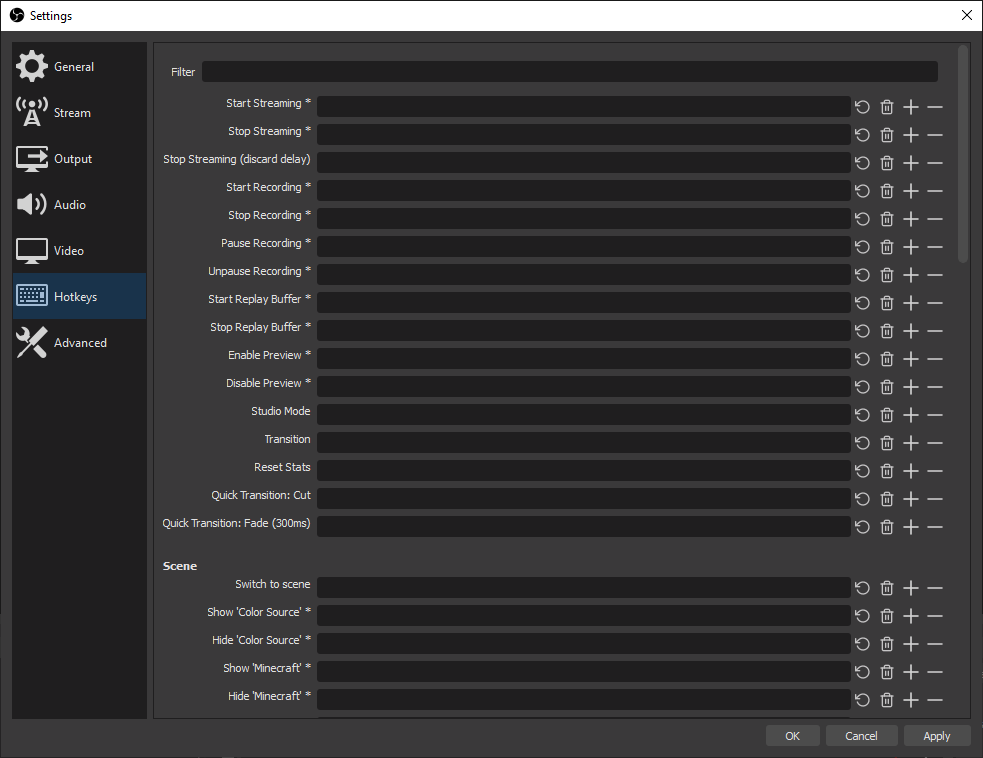This screenshot has height=758, width=983.
Task: Cancel the settings dialog
Action: coord(861,735)
